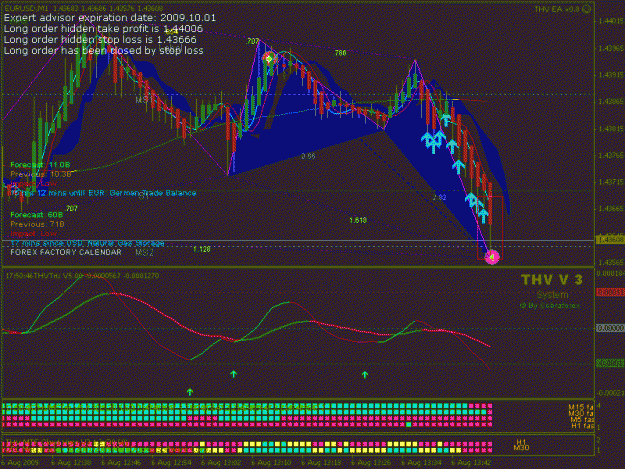Screen dimensions: 625x469
Task: Click the '6 Aug 12:38' time axis label
Action: [71, 463]
